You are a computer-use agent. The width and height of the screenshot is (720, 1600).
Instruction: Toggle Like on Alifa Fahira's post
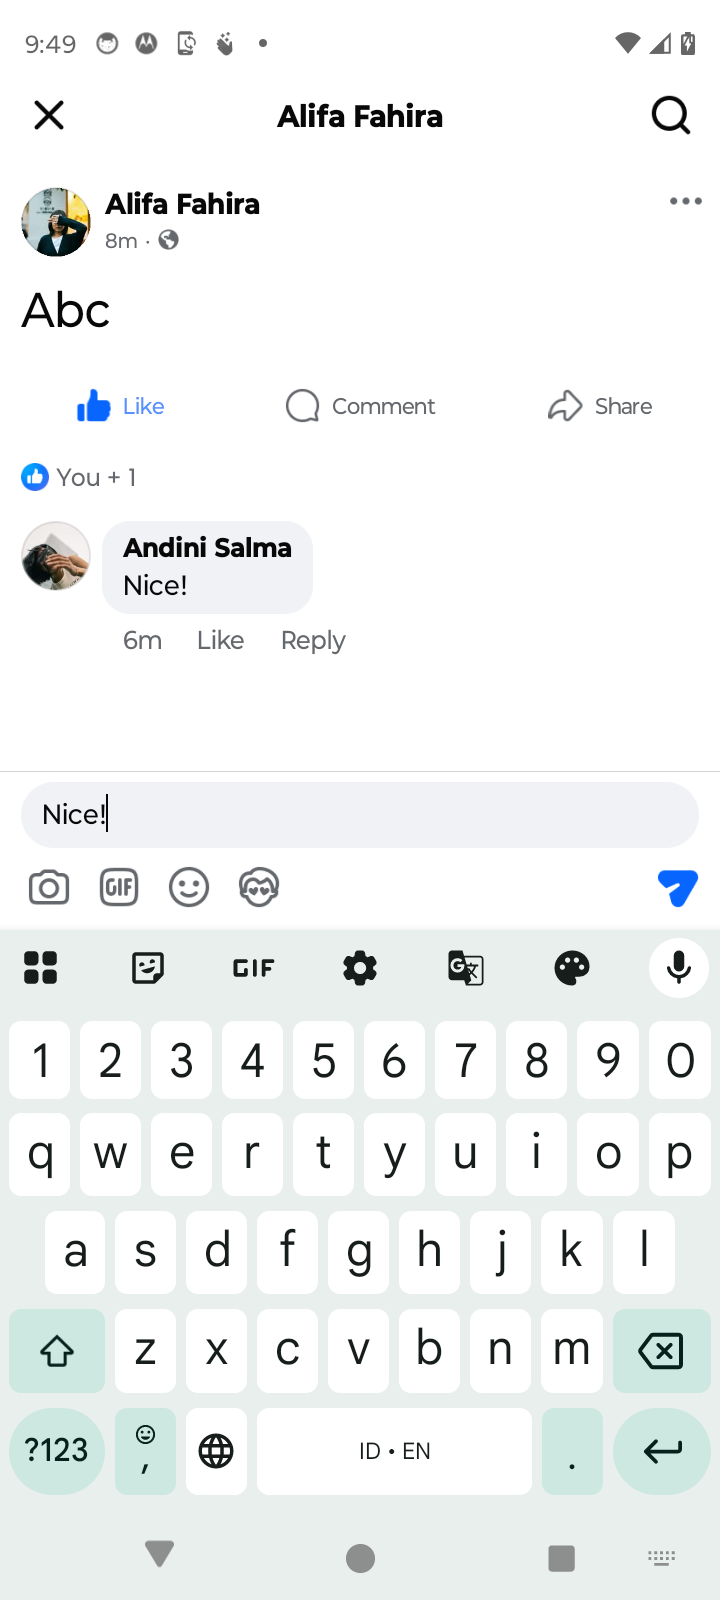(x=121, y=406)
